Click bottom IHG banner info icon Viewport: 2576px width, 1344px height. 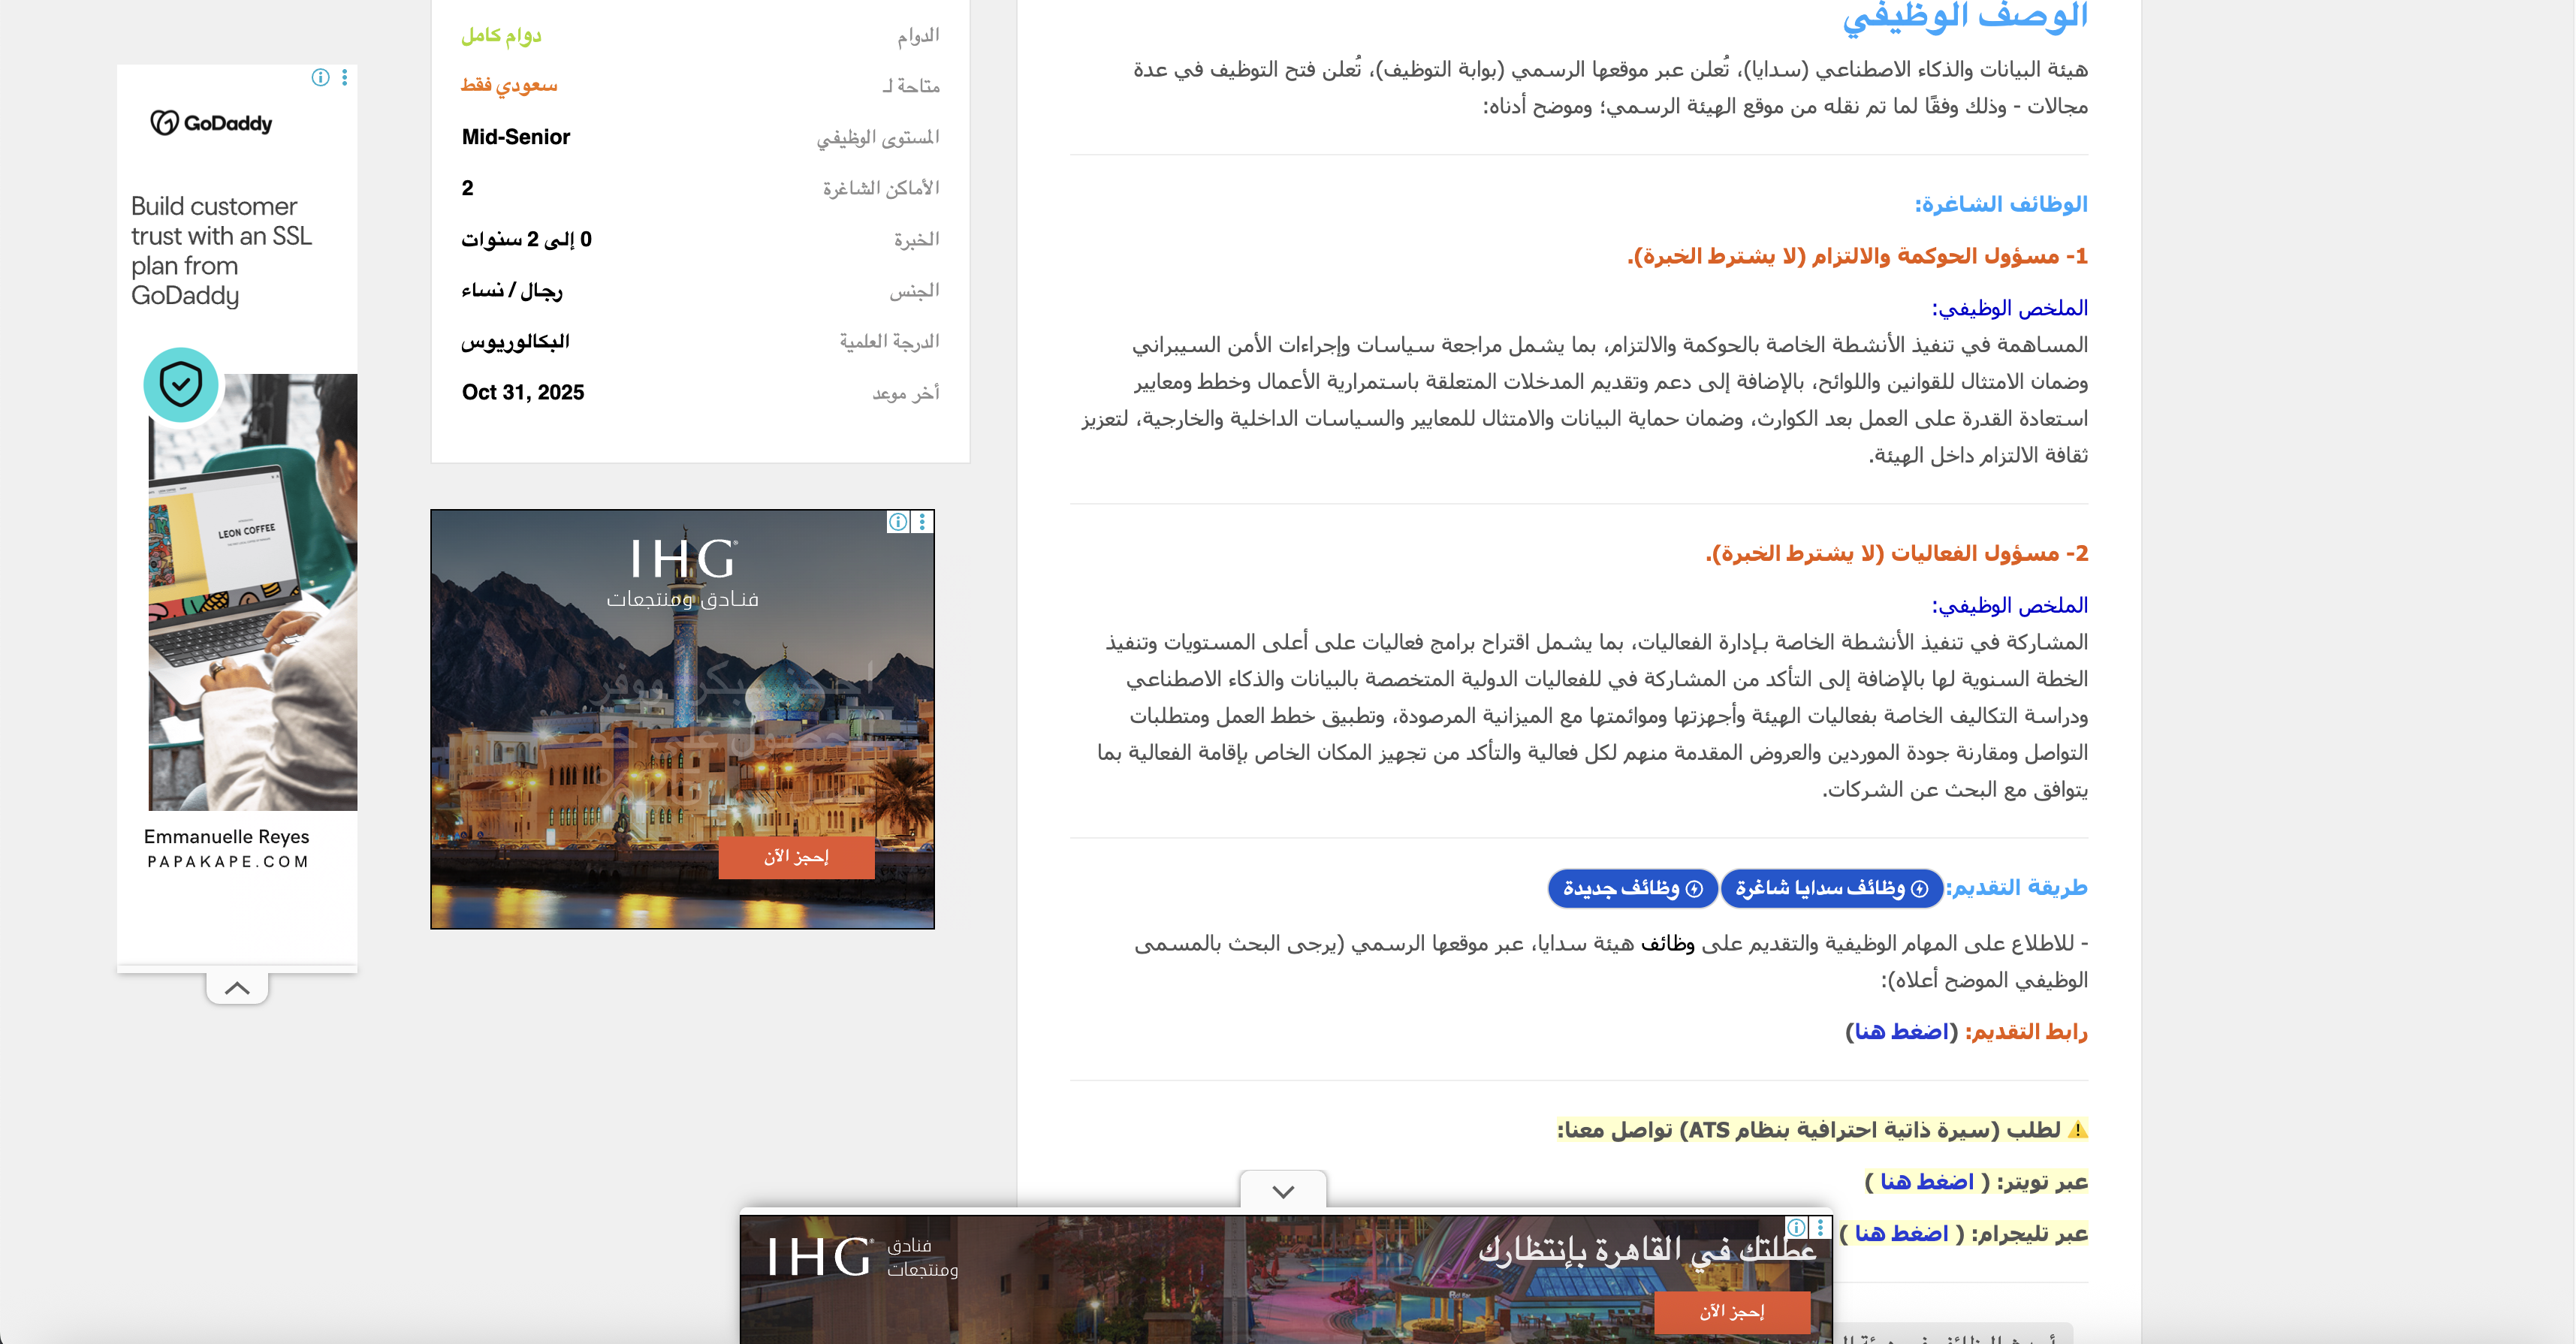click(x=1796, y=1227)
